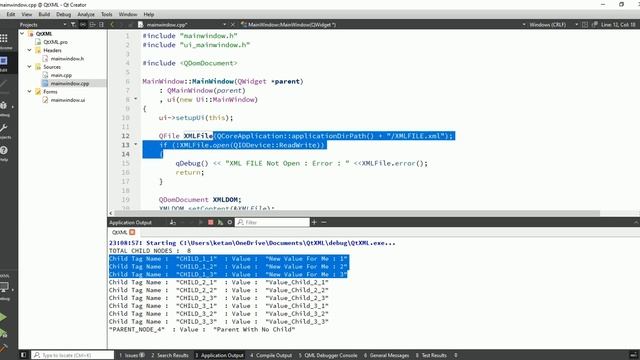This screenshot has width=640, height=360.
Task: Collapse the Sources folder
Action: (x=29, y=67)
